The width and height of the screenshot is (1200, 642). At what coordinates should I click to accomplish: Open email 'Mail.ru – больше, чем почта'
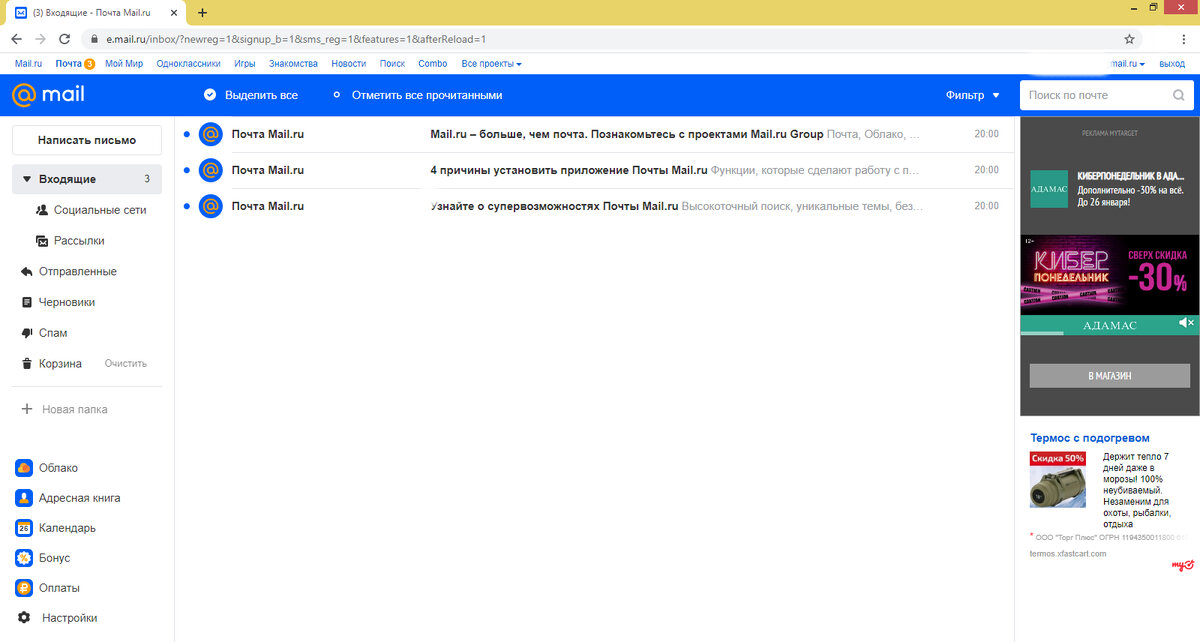click(594, 134)
